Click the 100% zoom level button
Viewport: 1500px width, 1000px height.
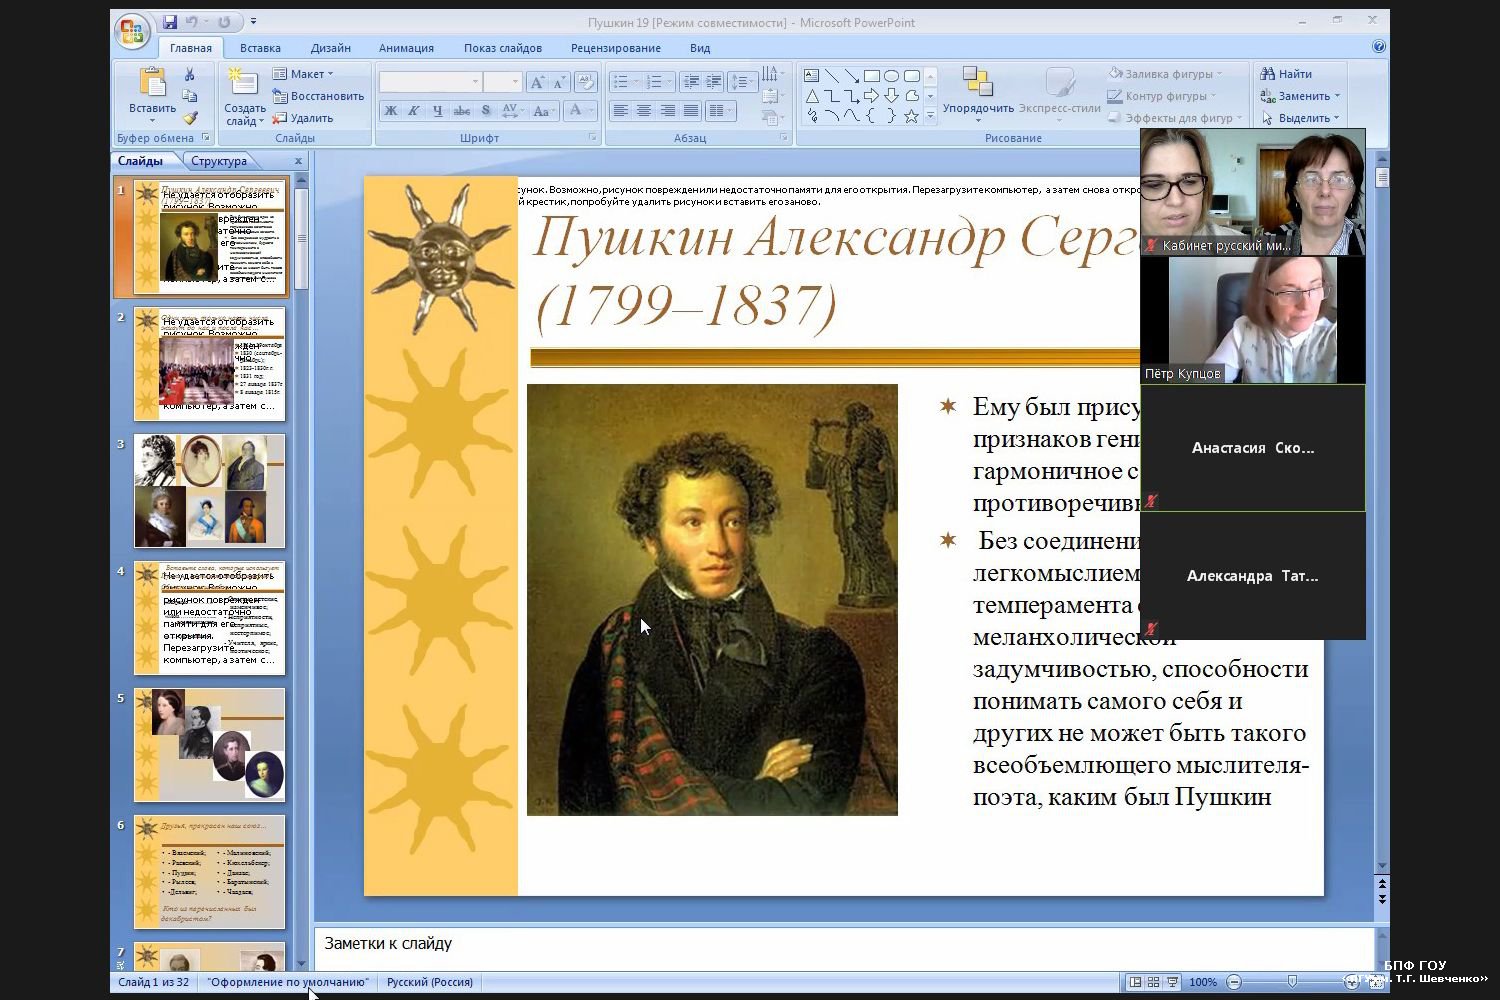point(1202,982)
